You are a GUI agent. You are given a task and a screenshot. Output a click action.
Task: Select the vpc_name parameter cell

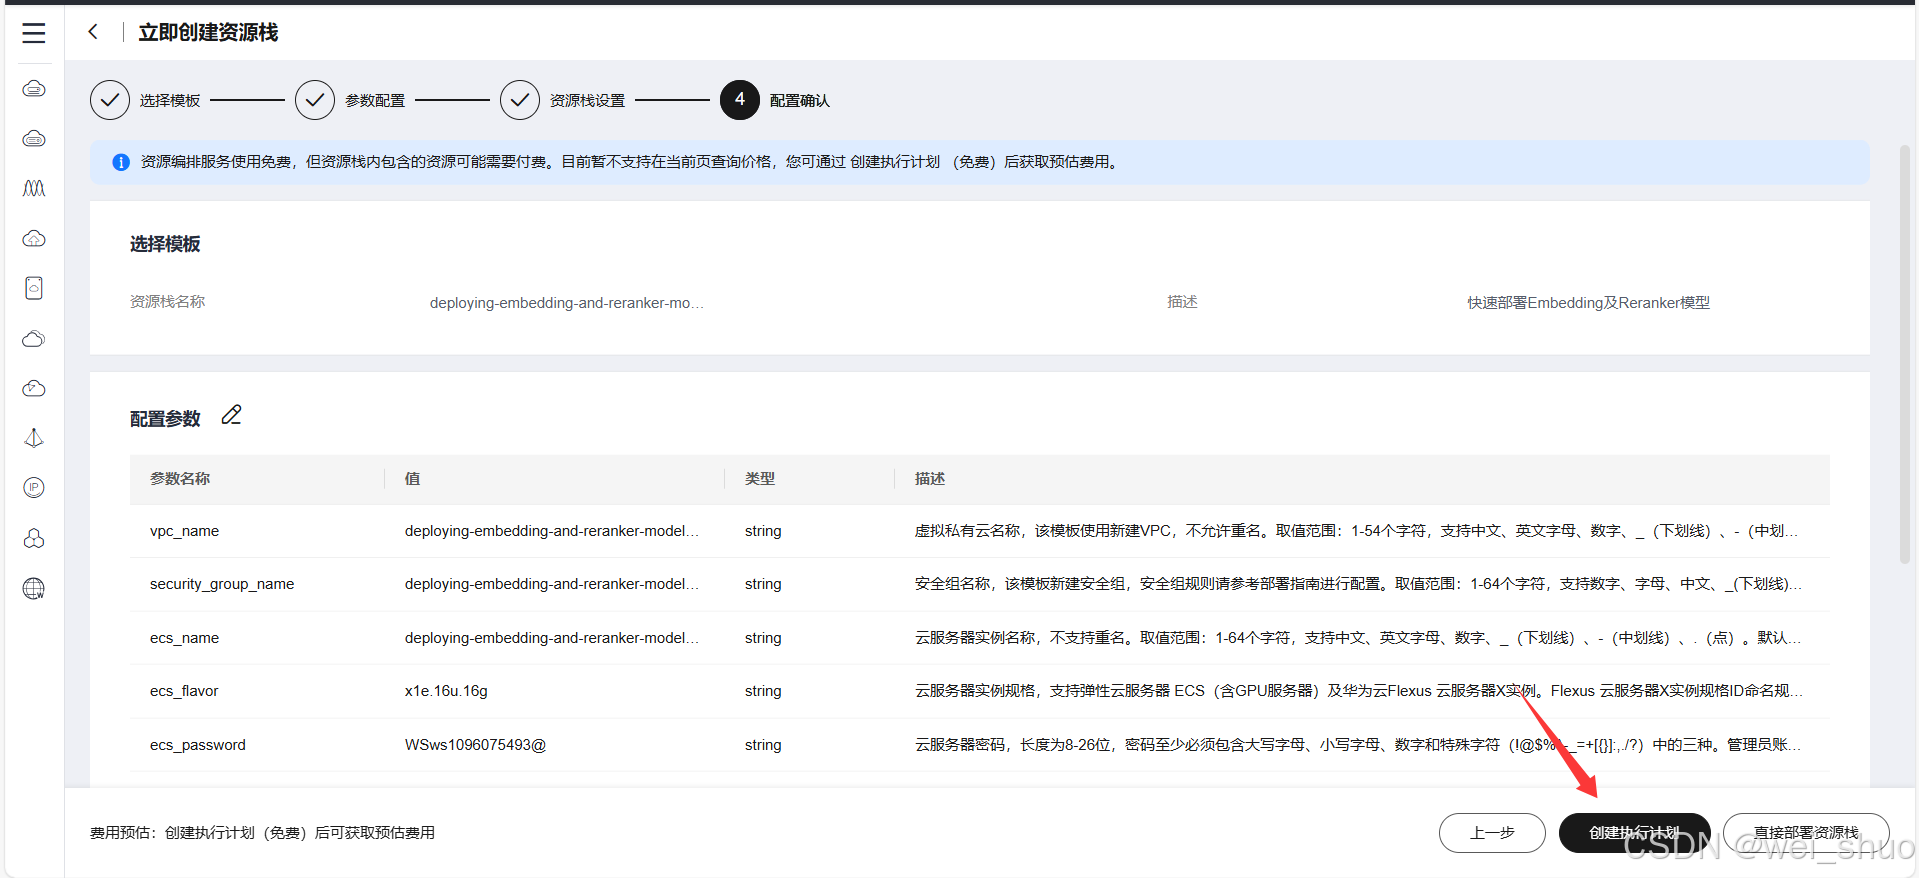click(x=184, y=531)
